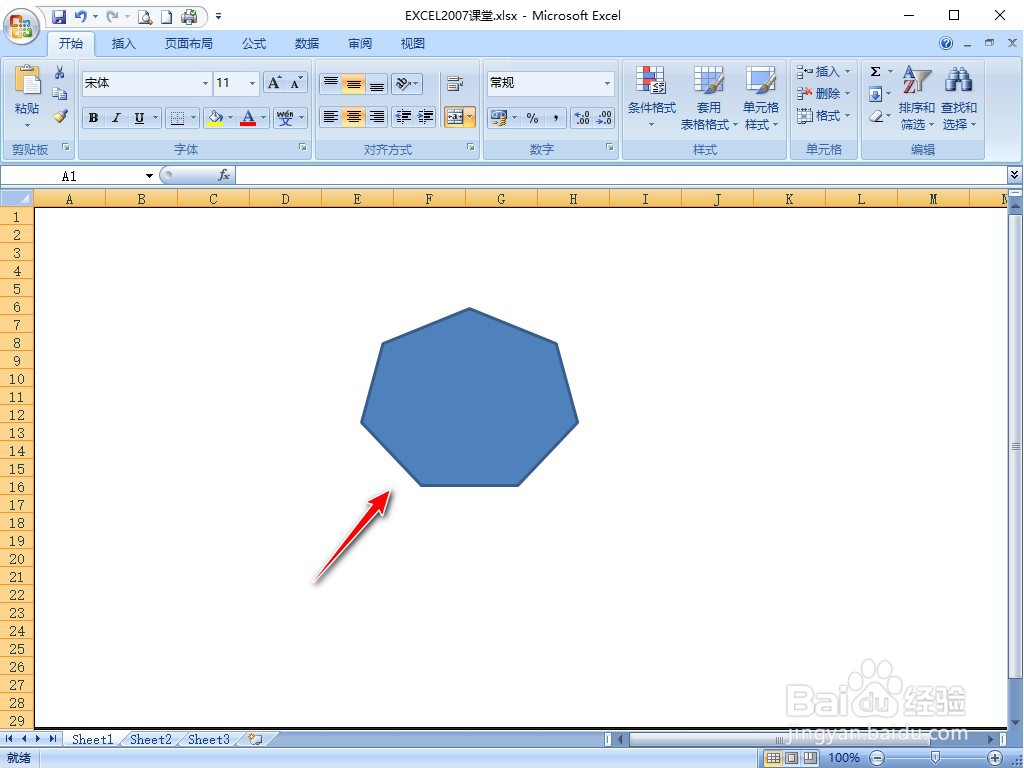Open the 视图 ribbon tab
The height and width of the screenshot is (768, 1024).
click(x=411, y=43)
